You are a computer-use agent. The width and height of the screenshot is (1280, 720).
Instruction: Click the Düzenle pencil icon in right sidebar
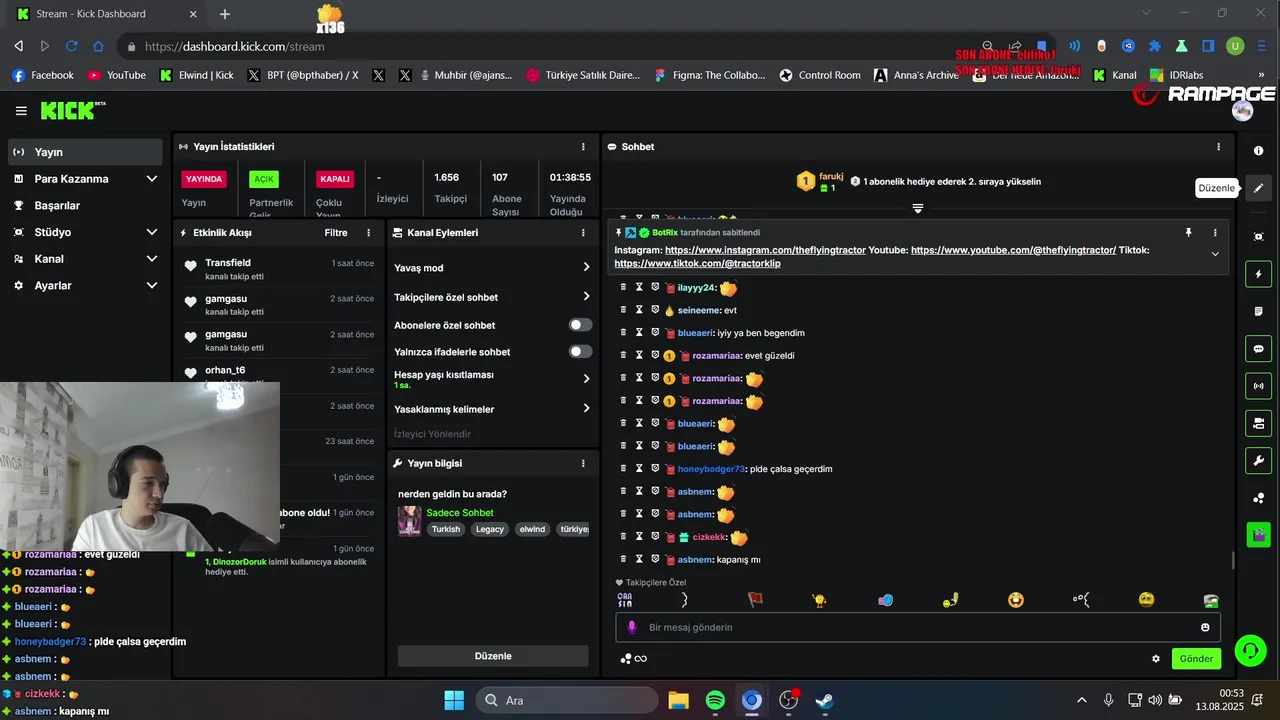click(x=1258, y=188)
